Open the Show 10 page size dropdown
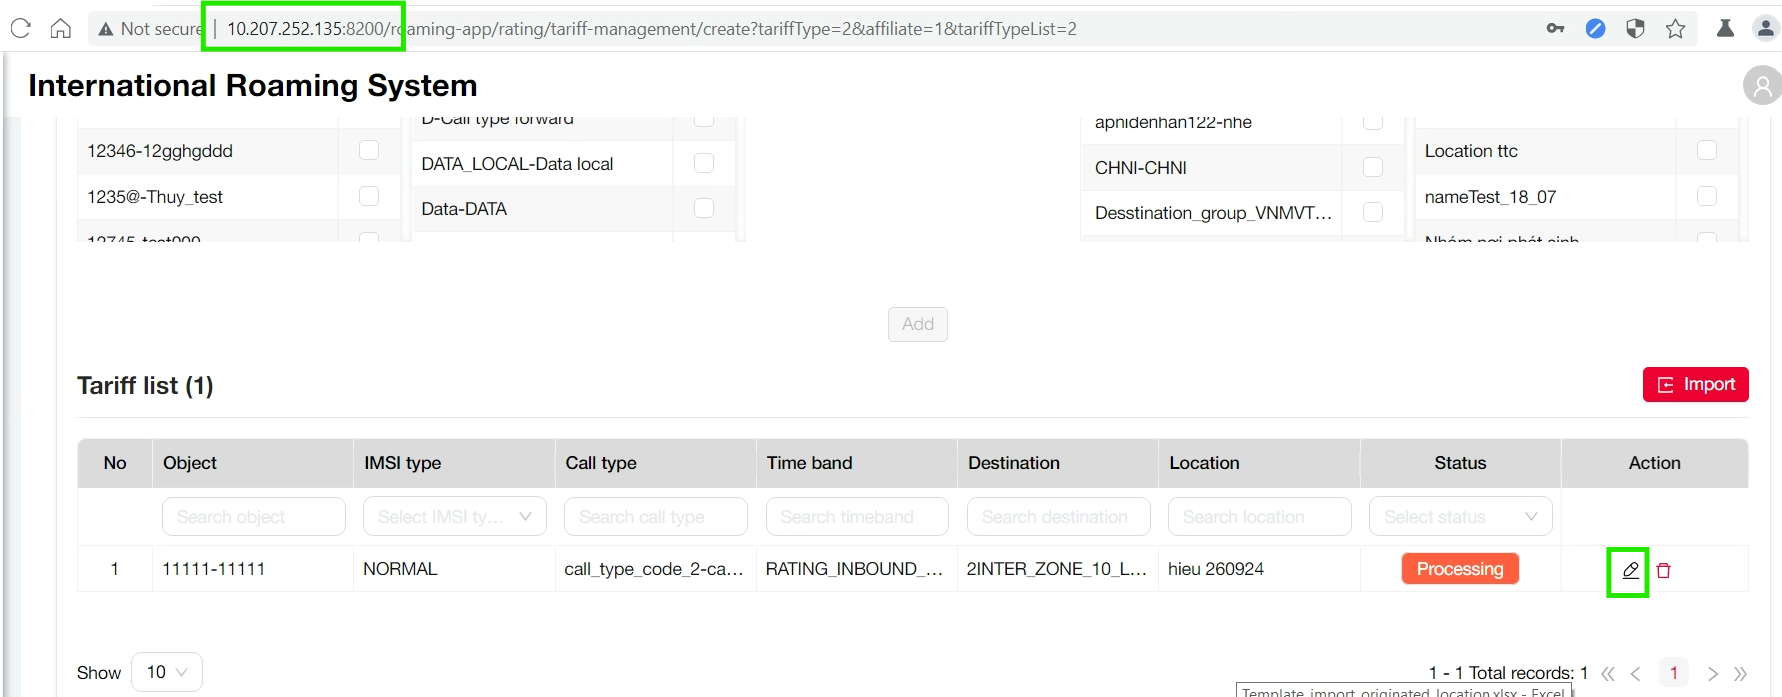Image resolution: width=1782 pixels, height=697 pixels. pyautogui.click(x=167, y=672)
